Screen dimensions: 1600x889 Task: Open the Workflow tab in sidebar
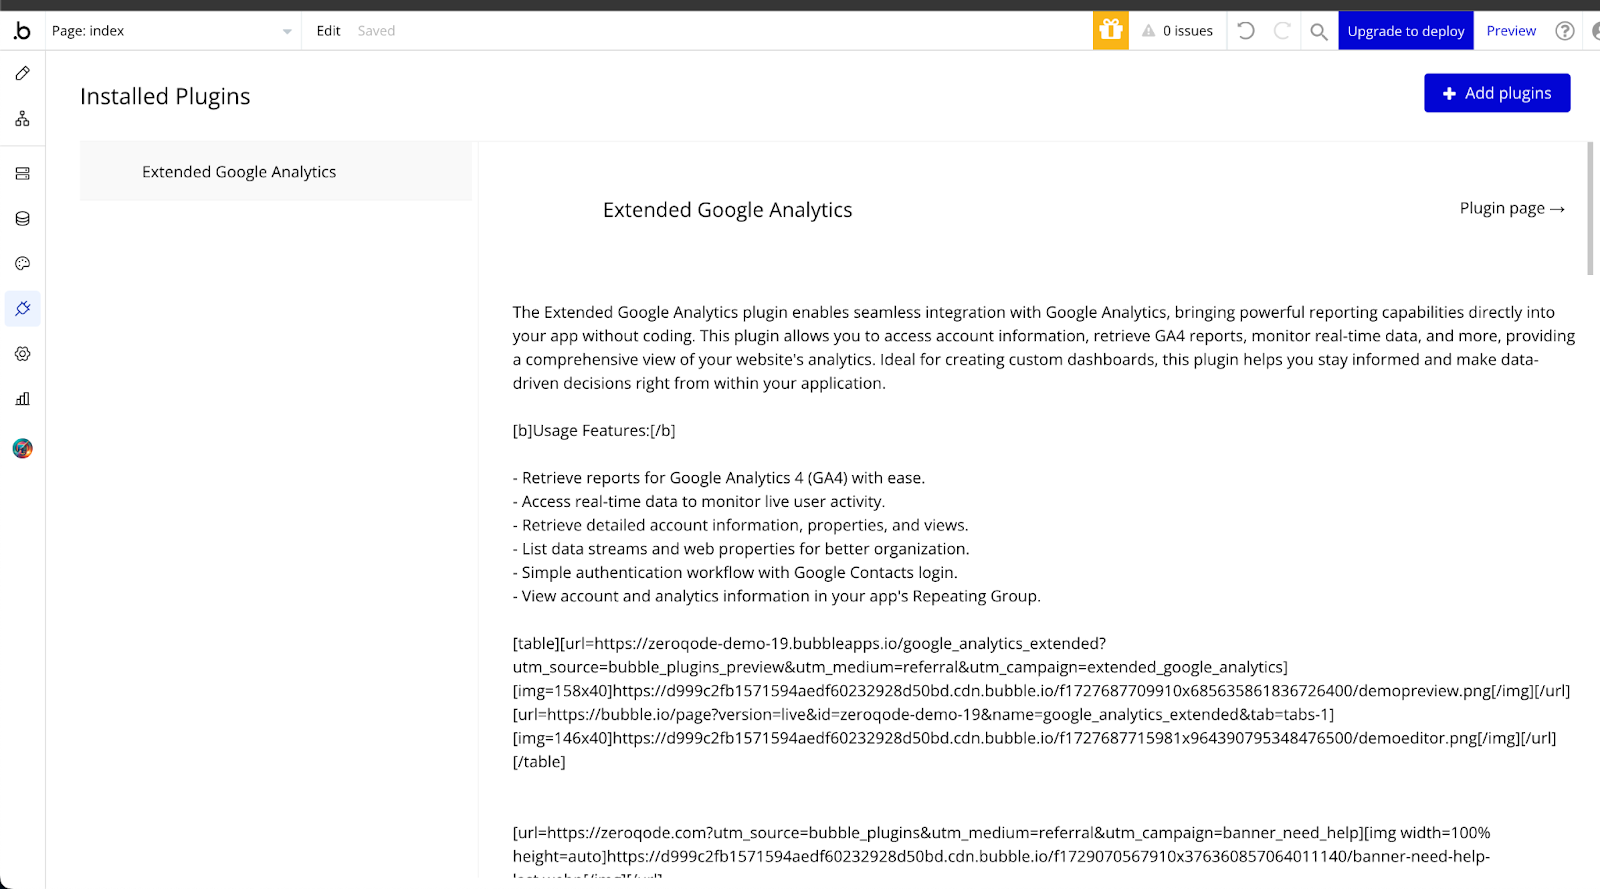[x=22, y=119]
